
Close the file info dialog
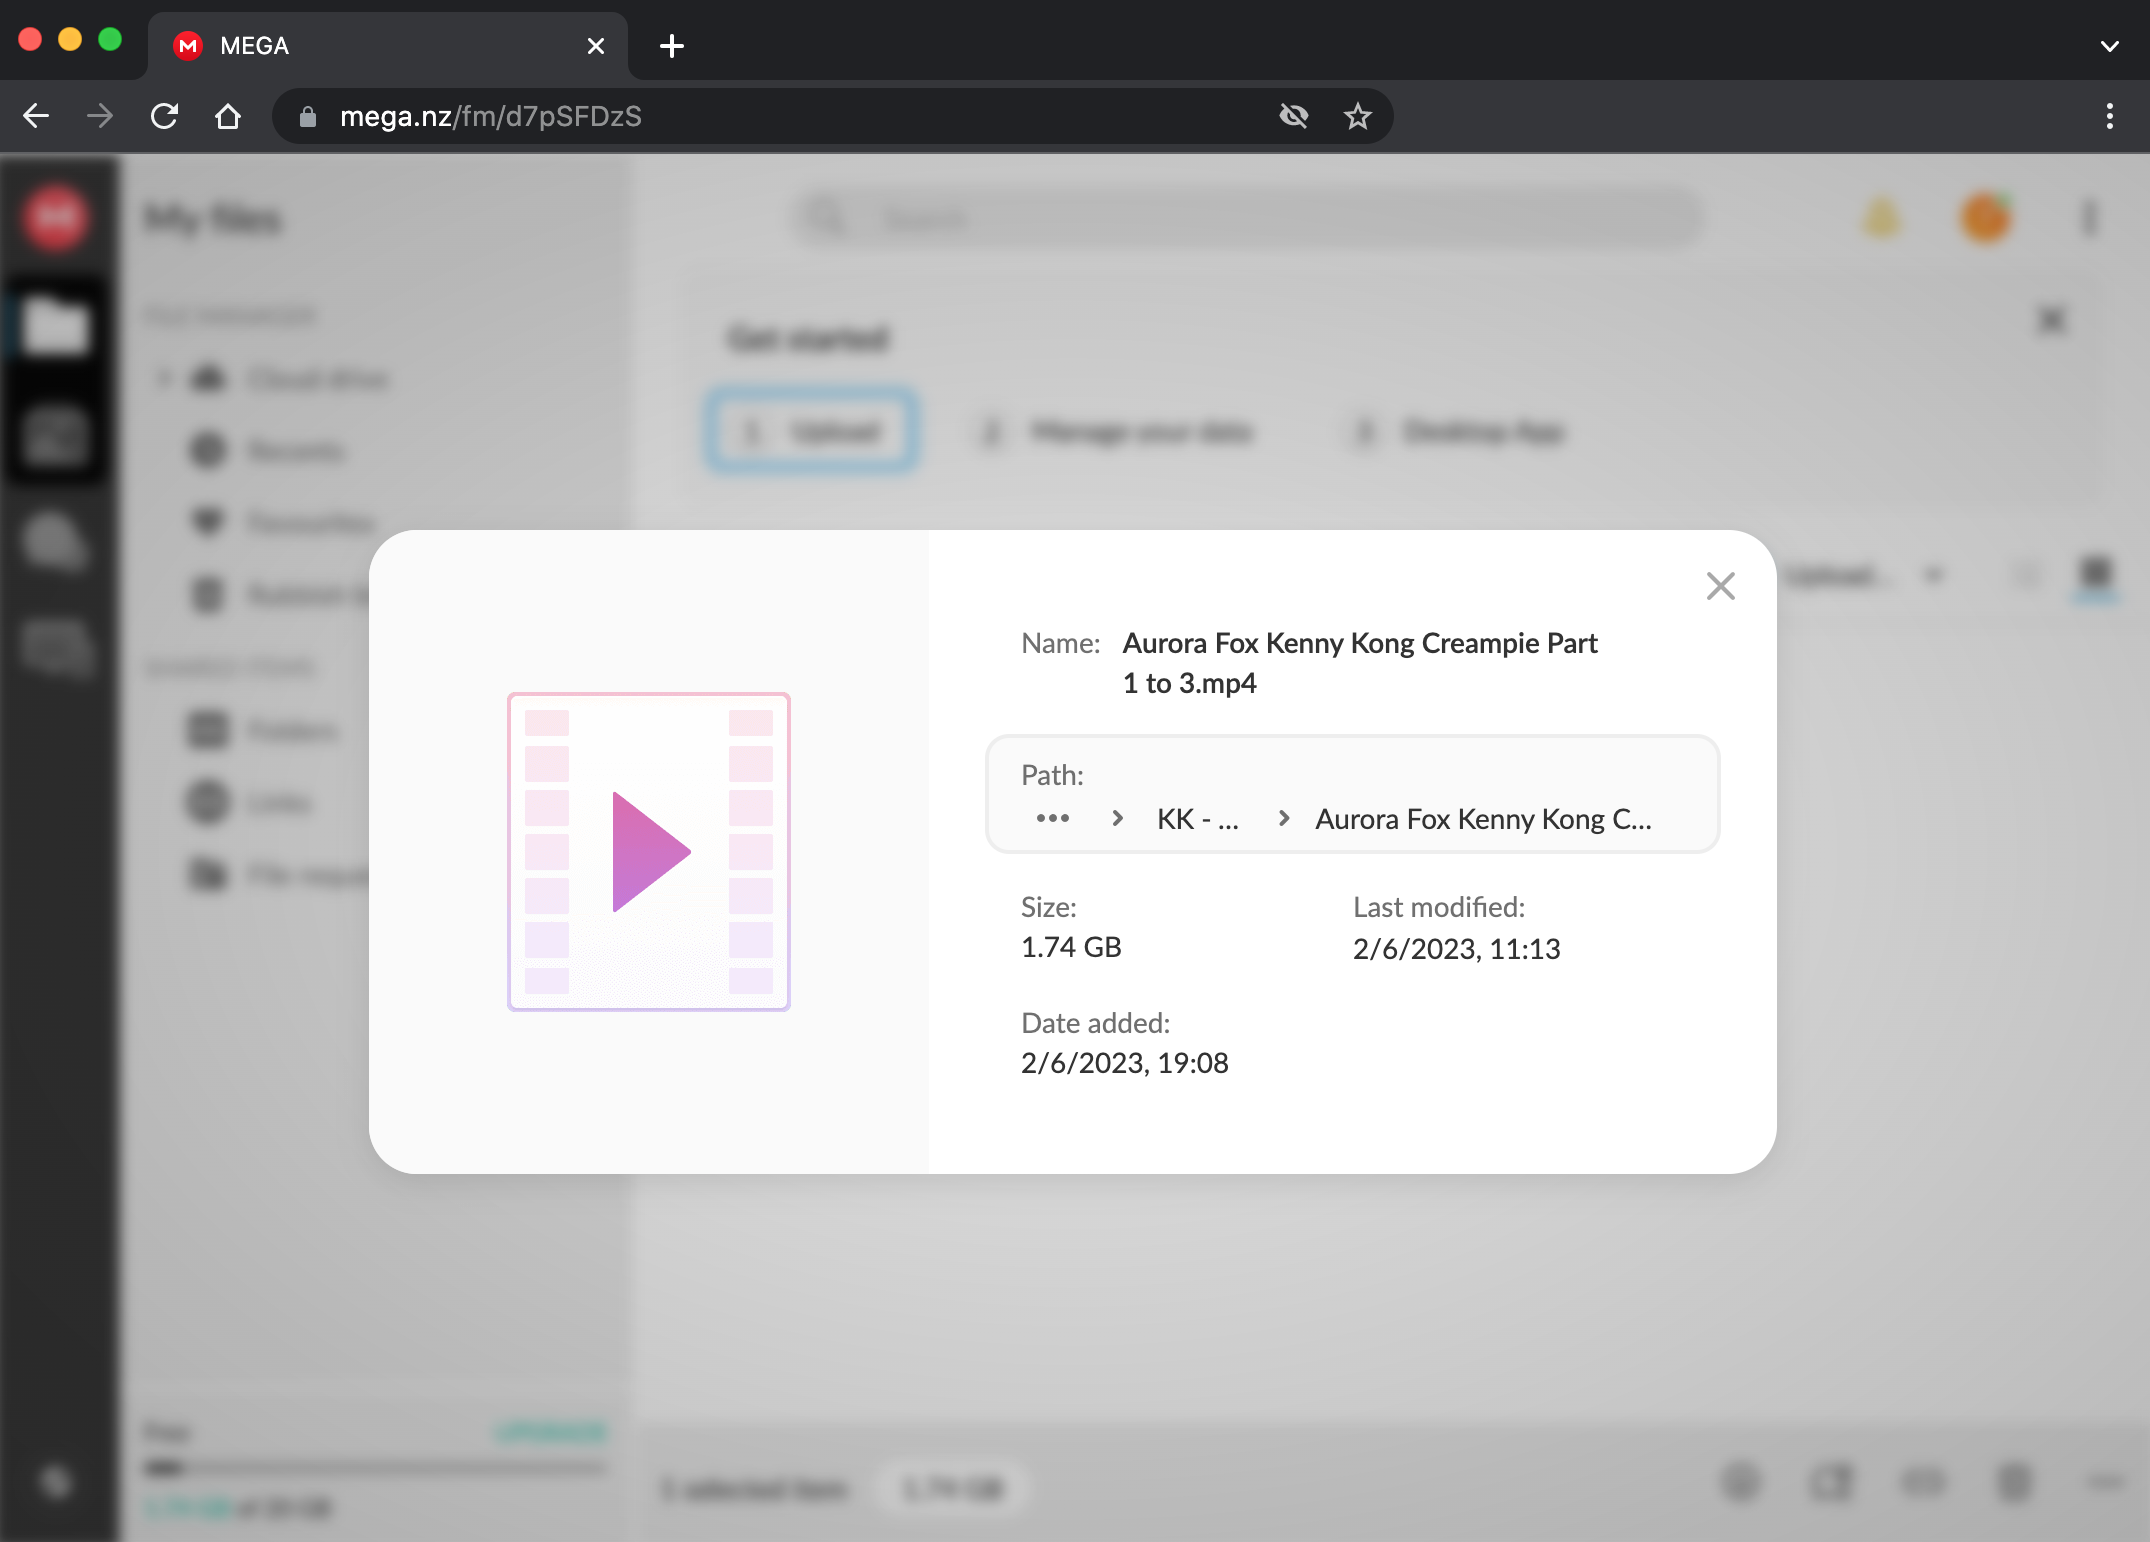[x=1720, y=586]
